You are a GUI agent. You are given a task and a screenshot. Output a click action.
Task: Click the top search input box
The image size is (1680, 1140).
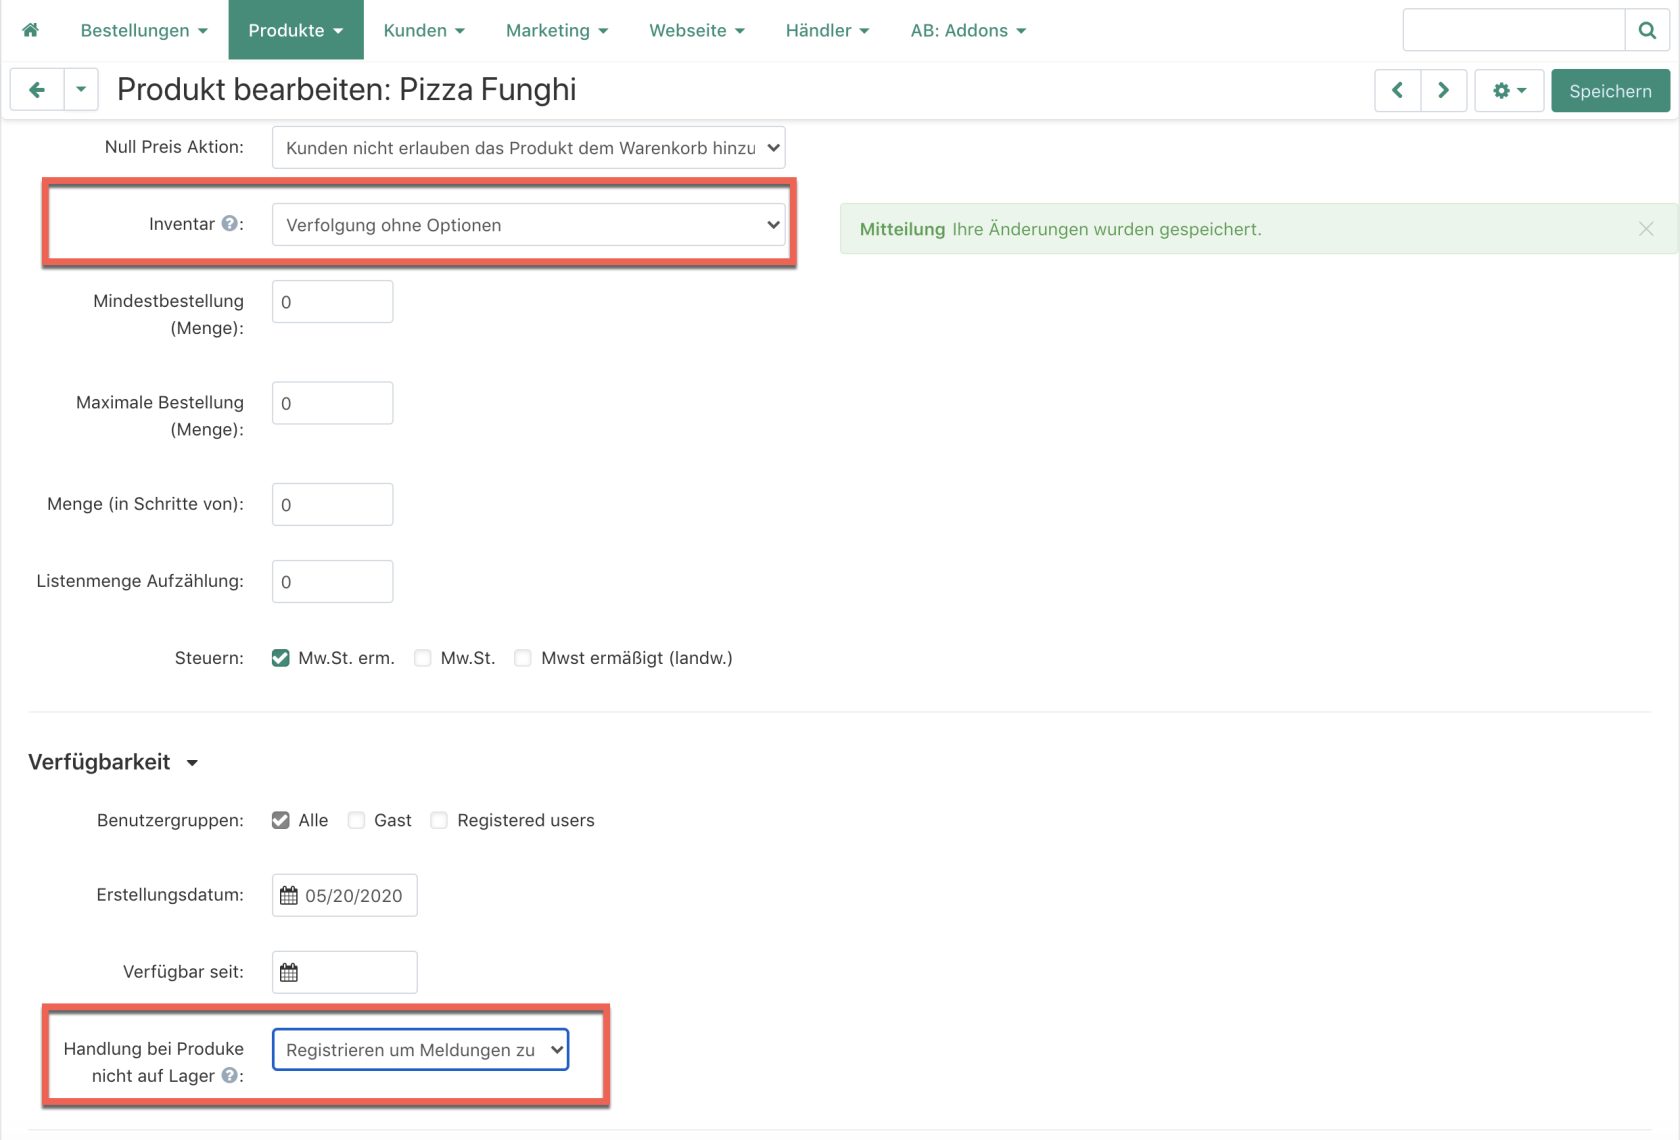click(x=1514, y=30)
